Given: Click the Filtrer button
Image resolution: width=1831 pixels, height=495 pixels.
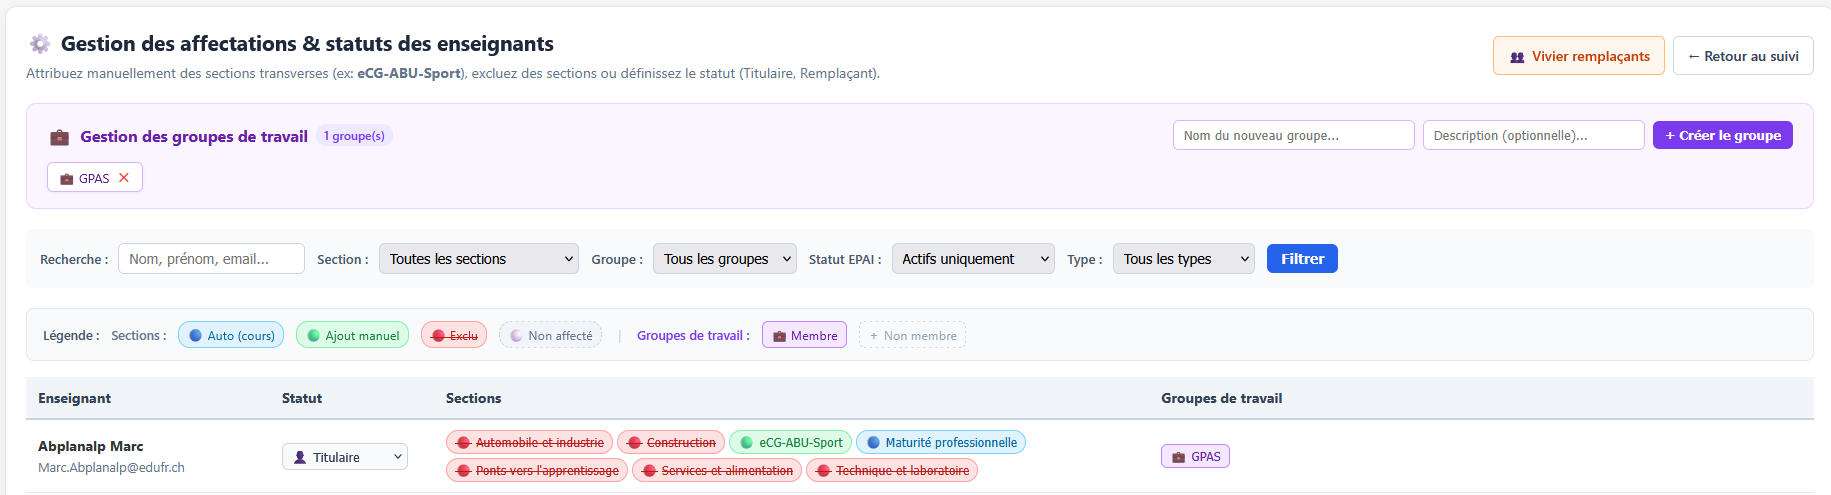Looking at the screenshot, I should [1302, 259].
